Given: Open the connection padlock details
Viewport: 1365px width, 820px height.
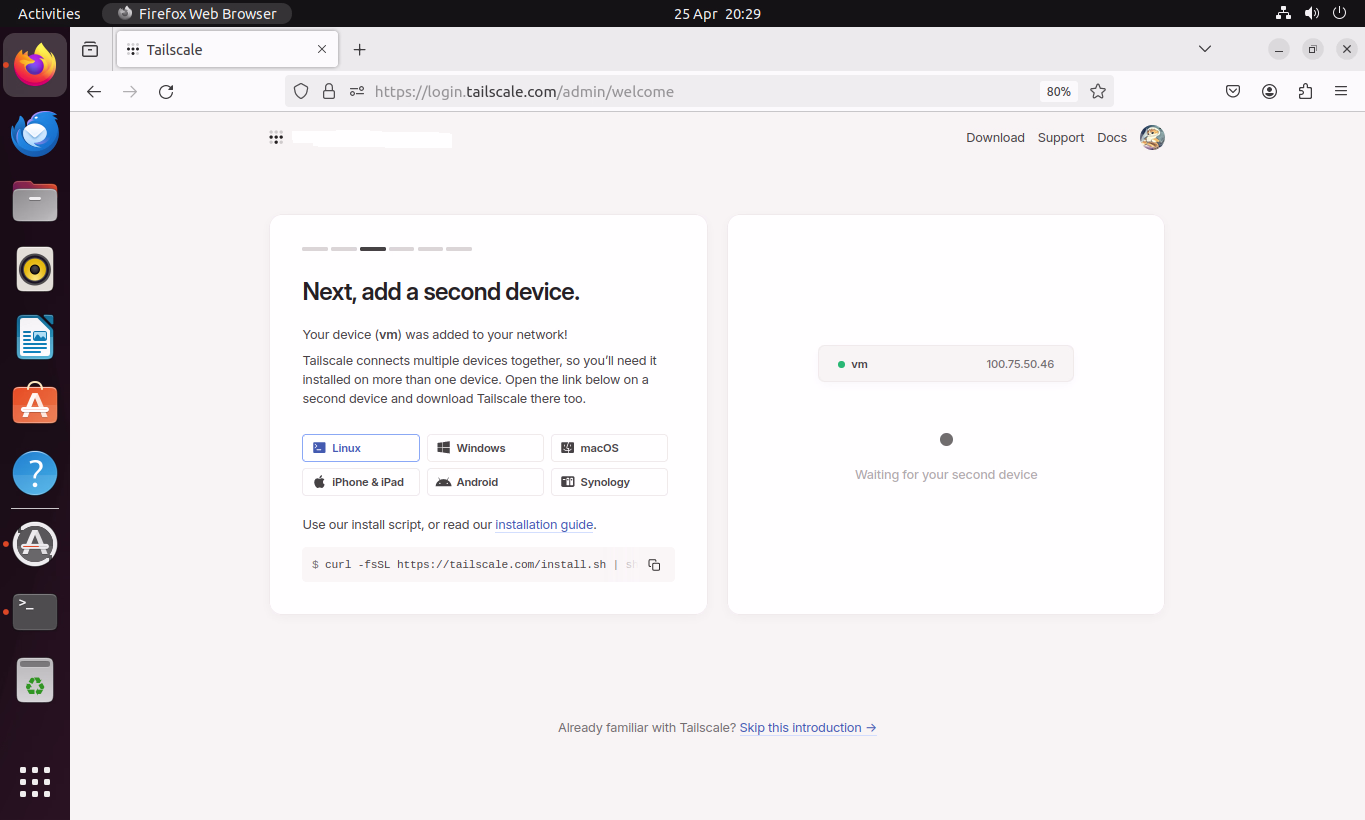Looking at the screenshot, I should (x=329, y=91).
